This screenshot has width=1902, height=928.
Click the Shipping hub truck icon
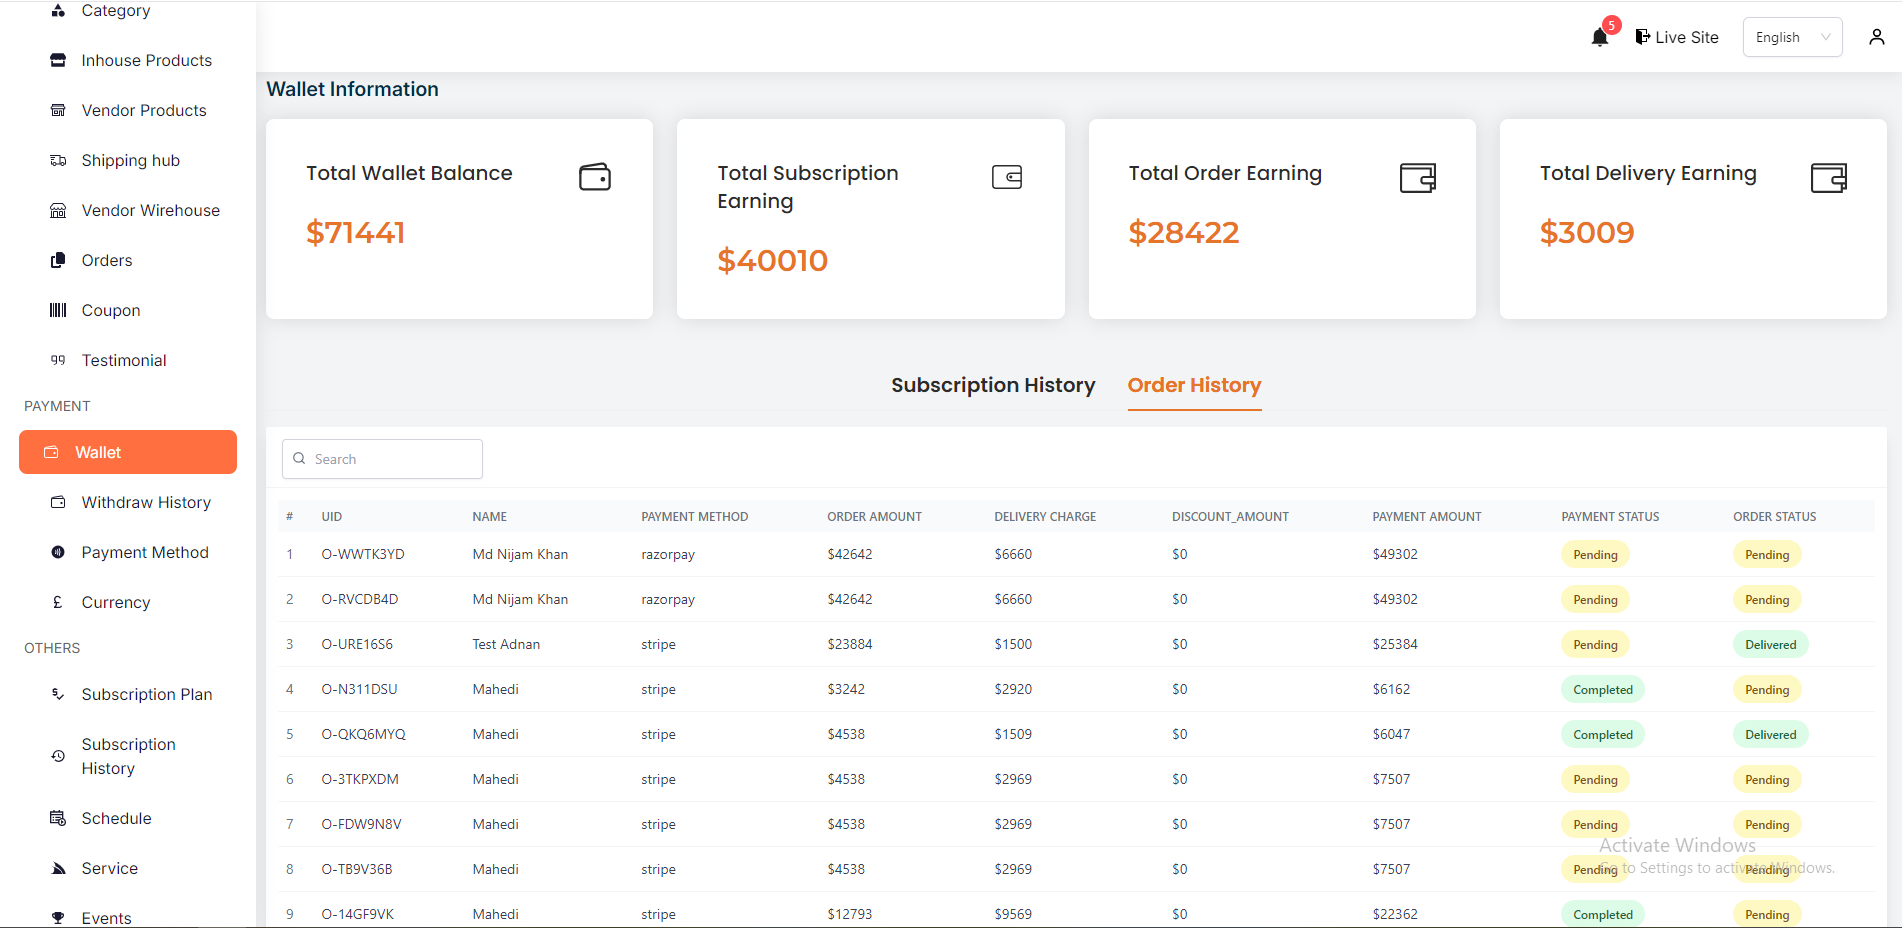58,160
